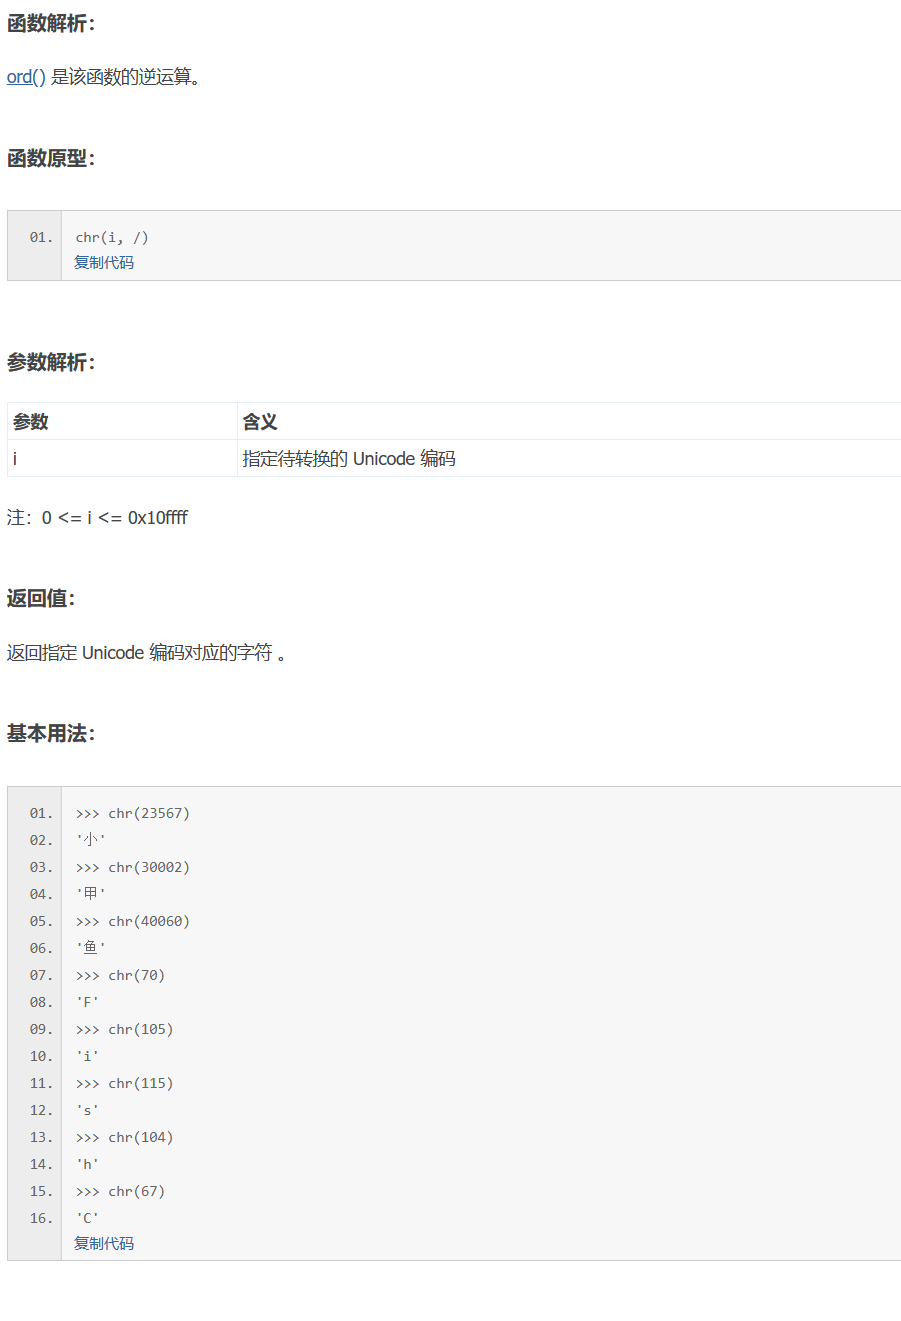Image resolution: width=901 pixels, height=1321 pixels.
Task: Select the chr(i, /) code line
Action: (x=110, y=237)
